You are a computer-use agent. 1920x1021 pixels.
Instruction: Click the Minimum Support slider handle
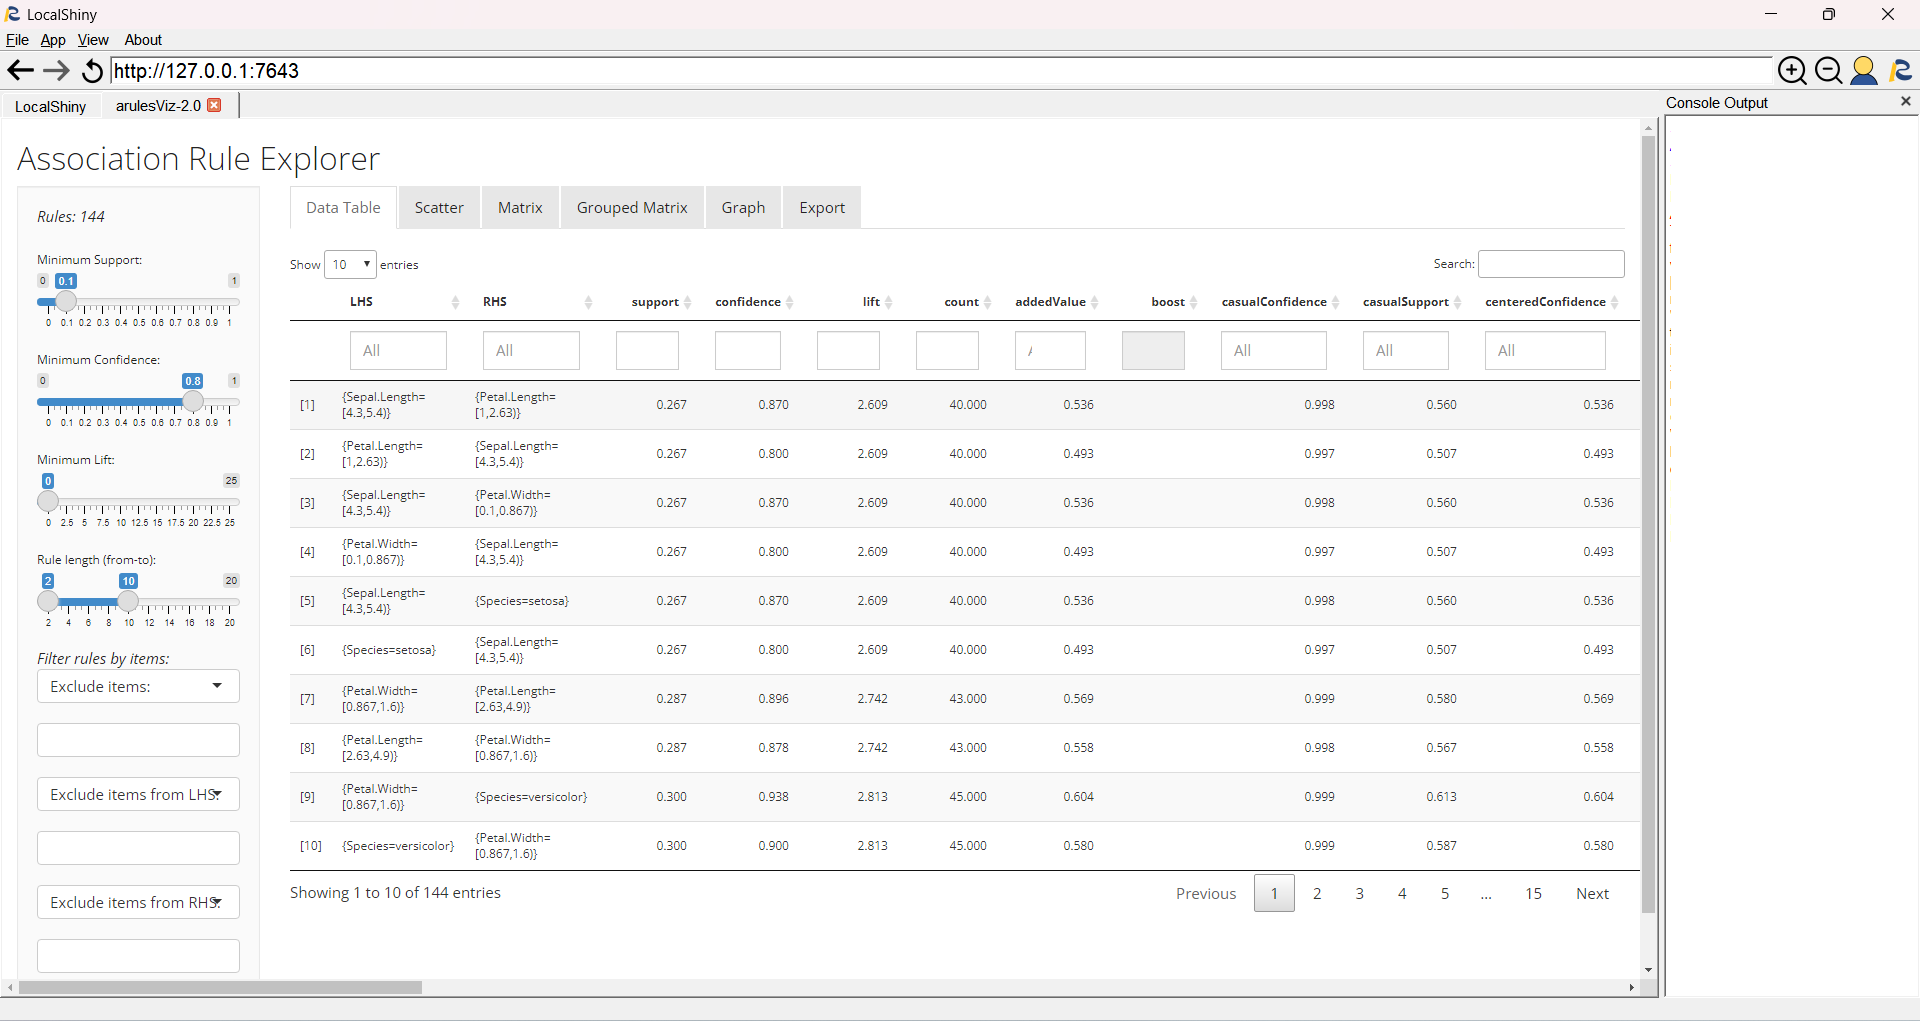(x=66, y=301)
